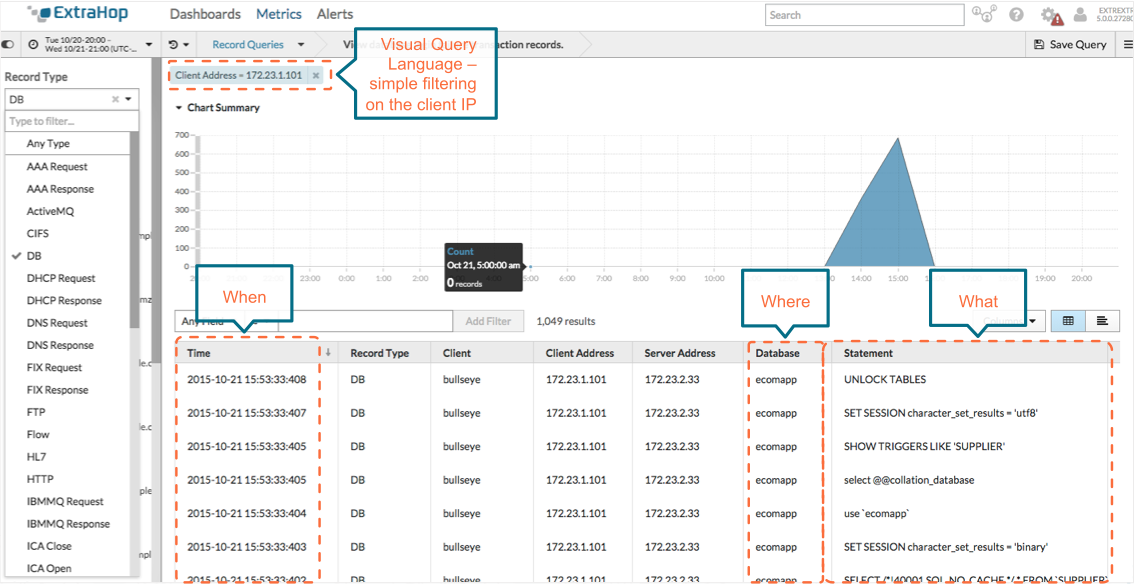Image resolution: width=1134 pixels, height=584 pixels.
Task: Click the filter value text field
Action: click(365, 321)
